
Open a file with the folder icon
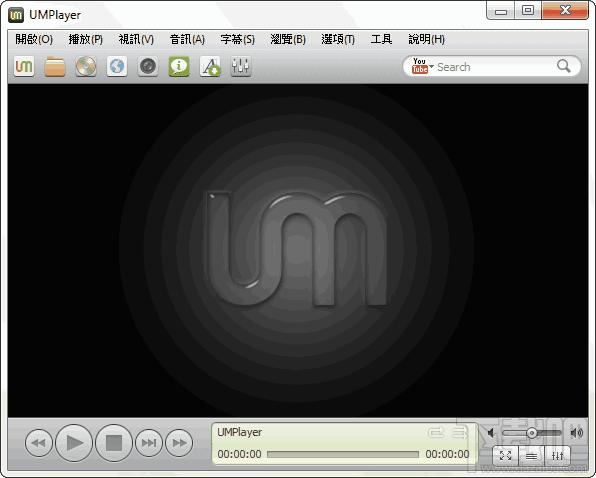pyautogui.click(x=55, y=66)
